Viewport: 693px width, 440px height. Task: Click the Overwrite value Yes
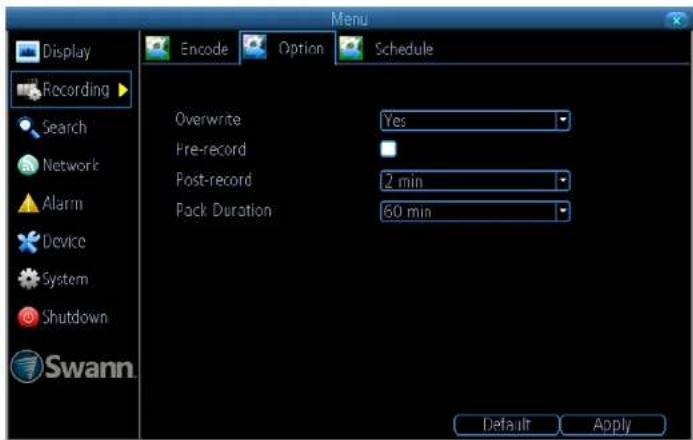[394, 121]
